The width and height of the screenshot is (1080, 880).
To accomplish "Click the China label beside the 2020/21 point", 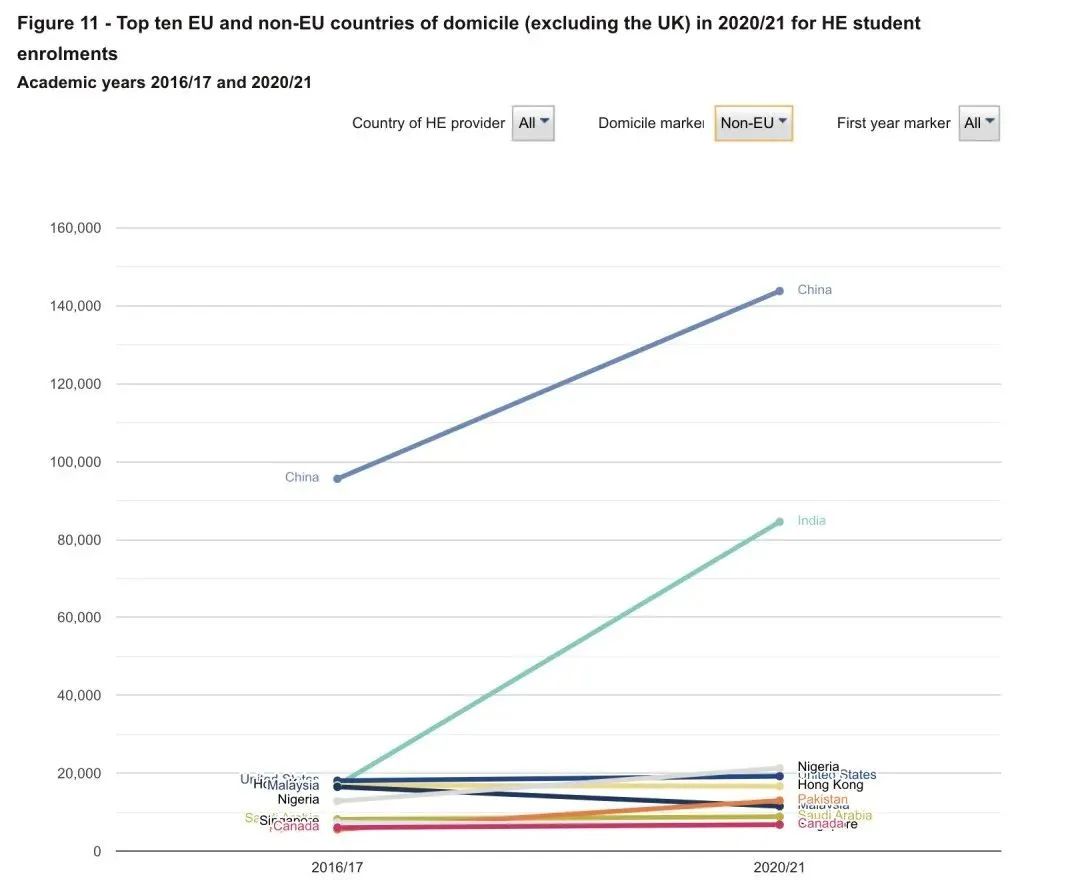I will 814,290.
